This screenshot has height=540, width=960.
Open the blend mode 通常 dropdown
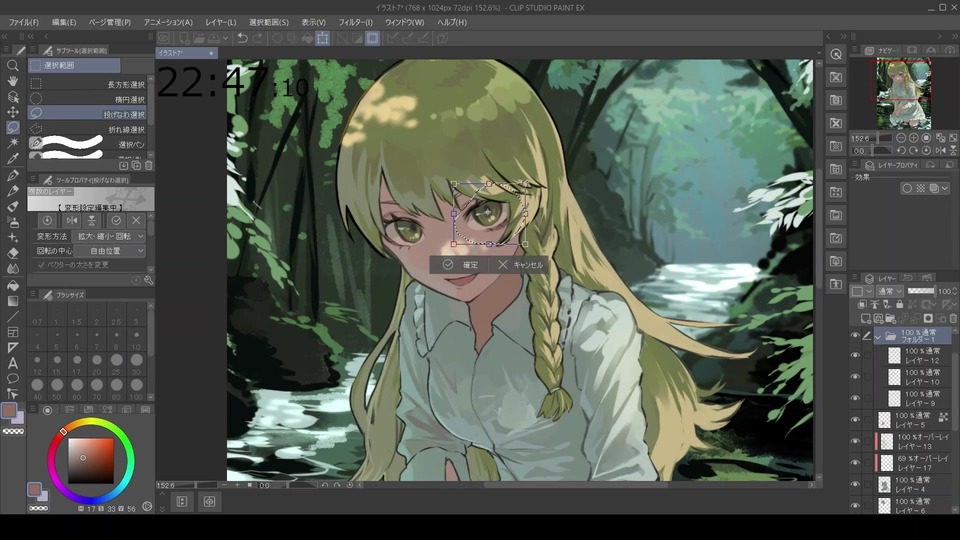890,291
